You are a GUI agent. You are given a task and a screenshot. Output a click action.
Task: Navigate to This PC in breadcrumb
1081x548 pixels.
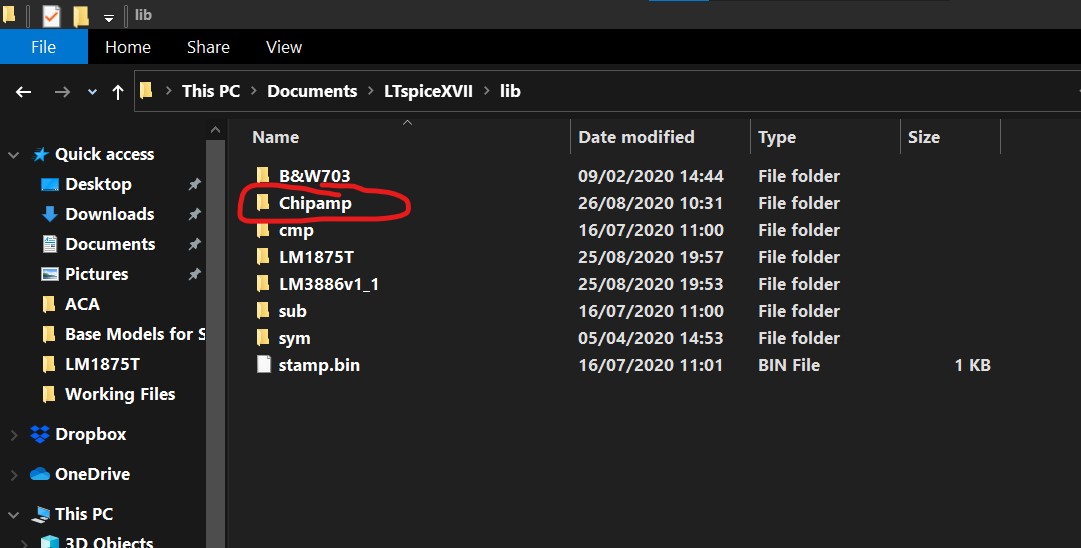coord(211,91)
